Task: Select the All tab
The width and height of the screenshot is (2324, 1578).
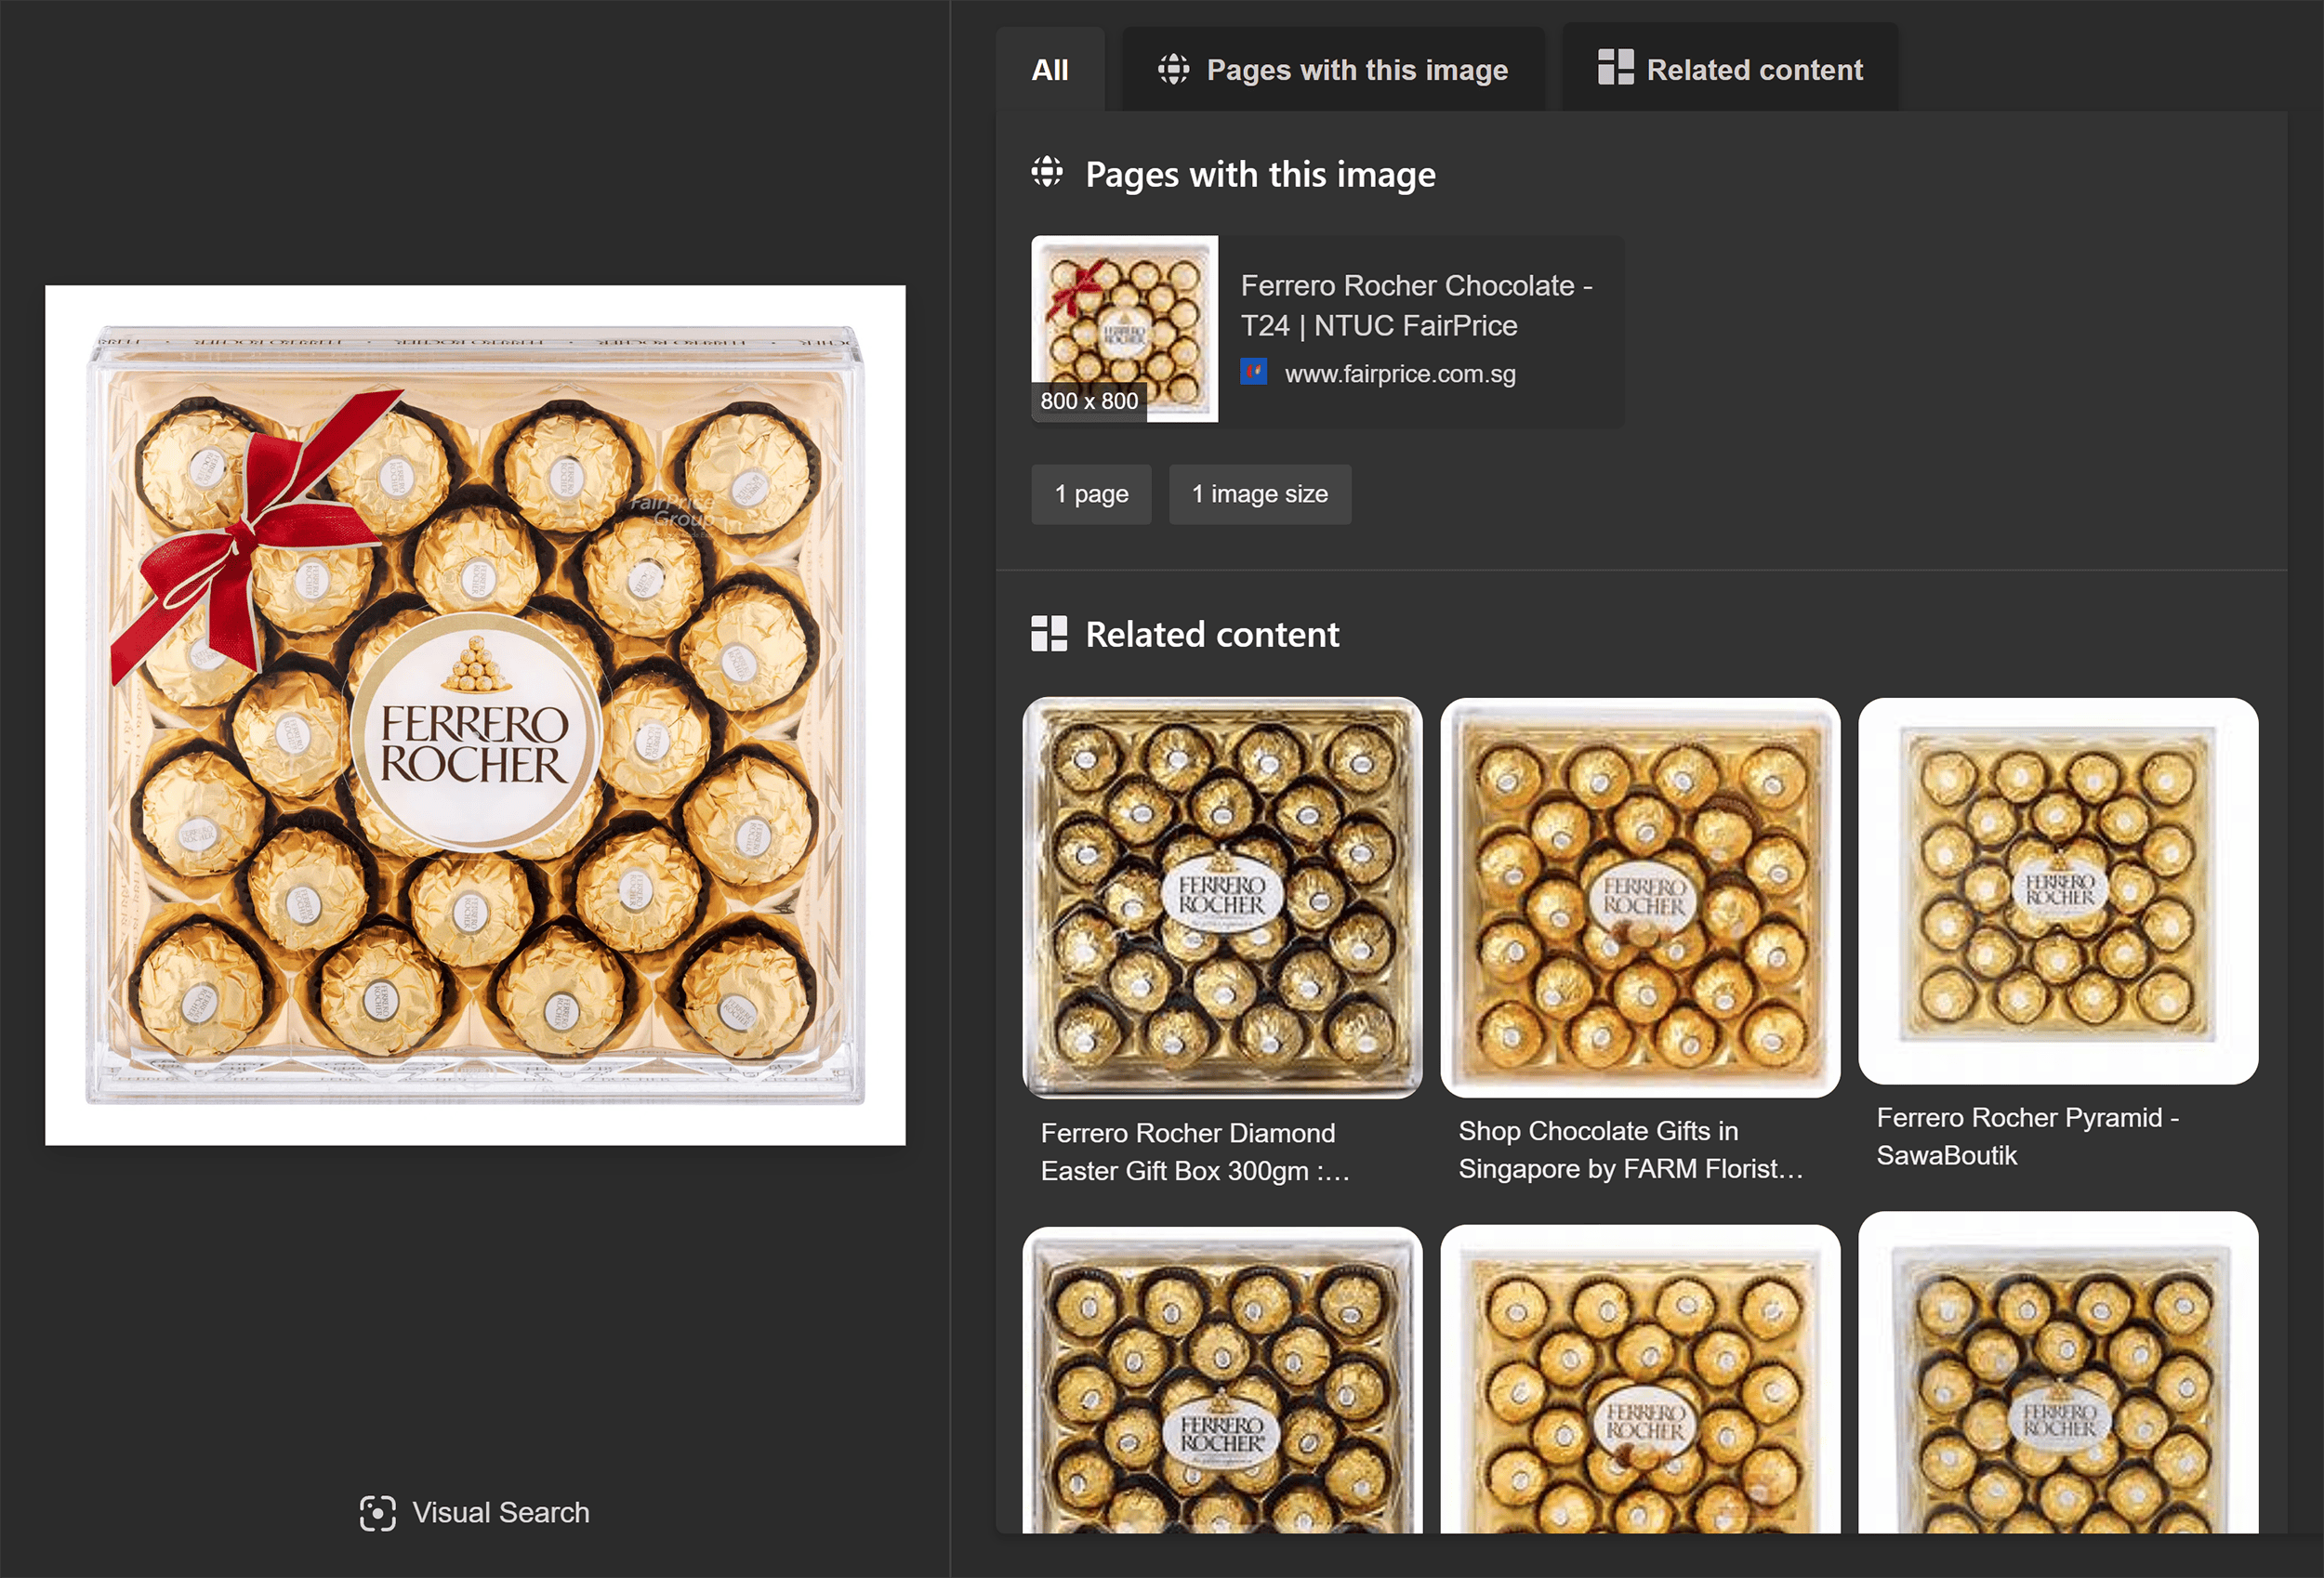Action: point(1050,68)
